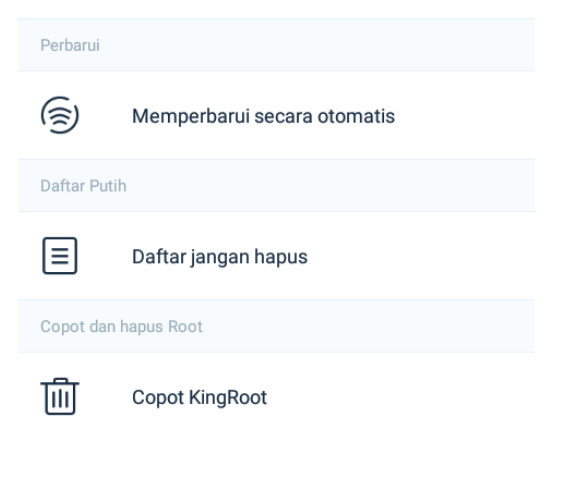Click the word Copot before KingRoot
The height and width of the screenshot is (483, 577).
click(x=158, y=398)
